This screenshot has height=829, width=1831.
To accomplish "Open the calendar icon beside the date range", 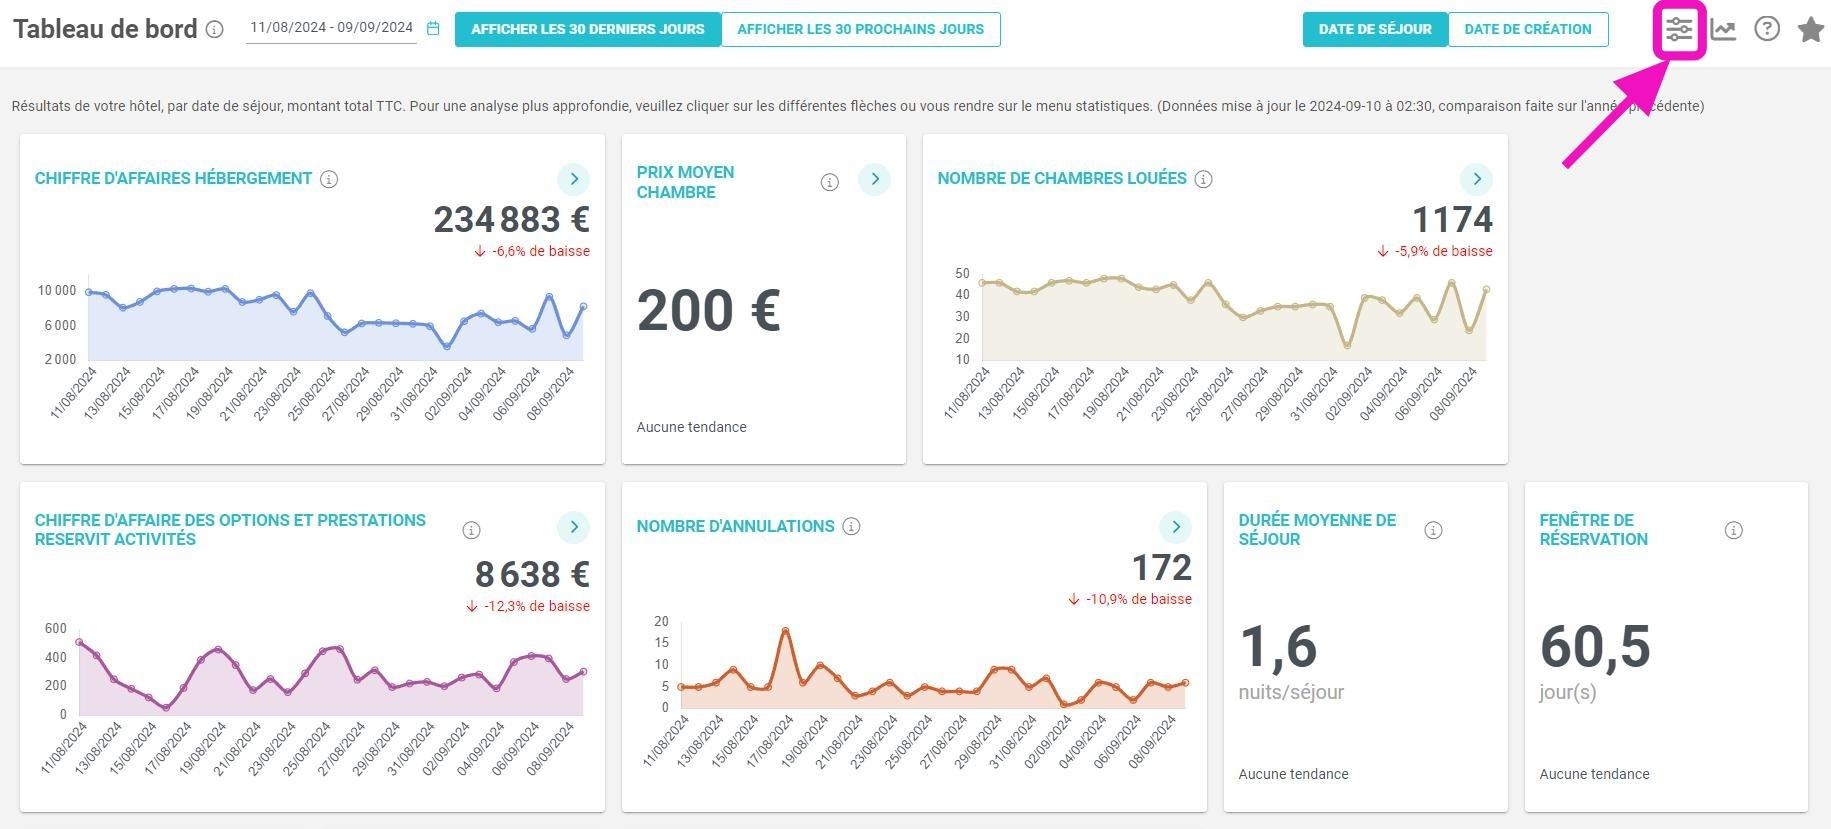I will (x=433, y=28).
